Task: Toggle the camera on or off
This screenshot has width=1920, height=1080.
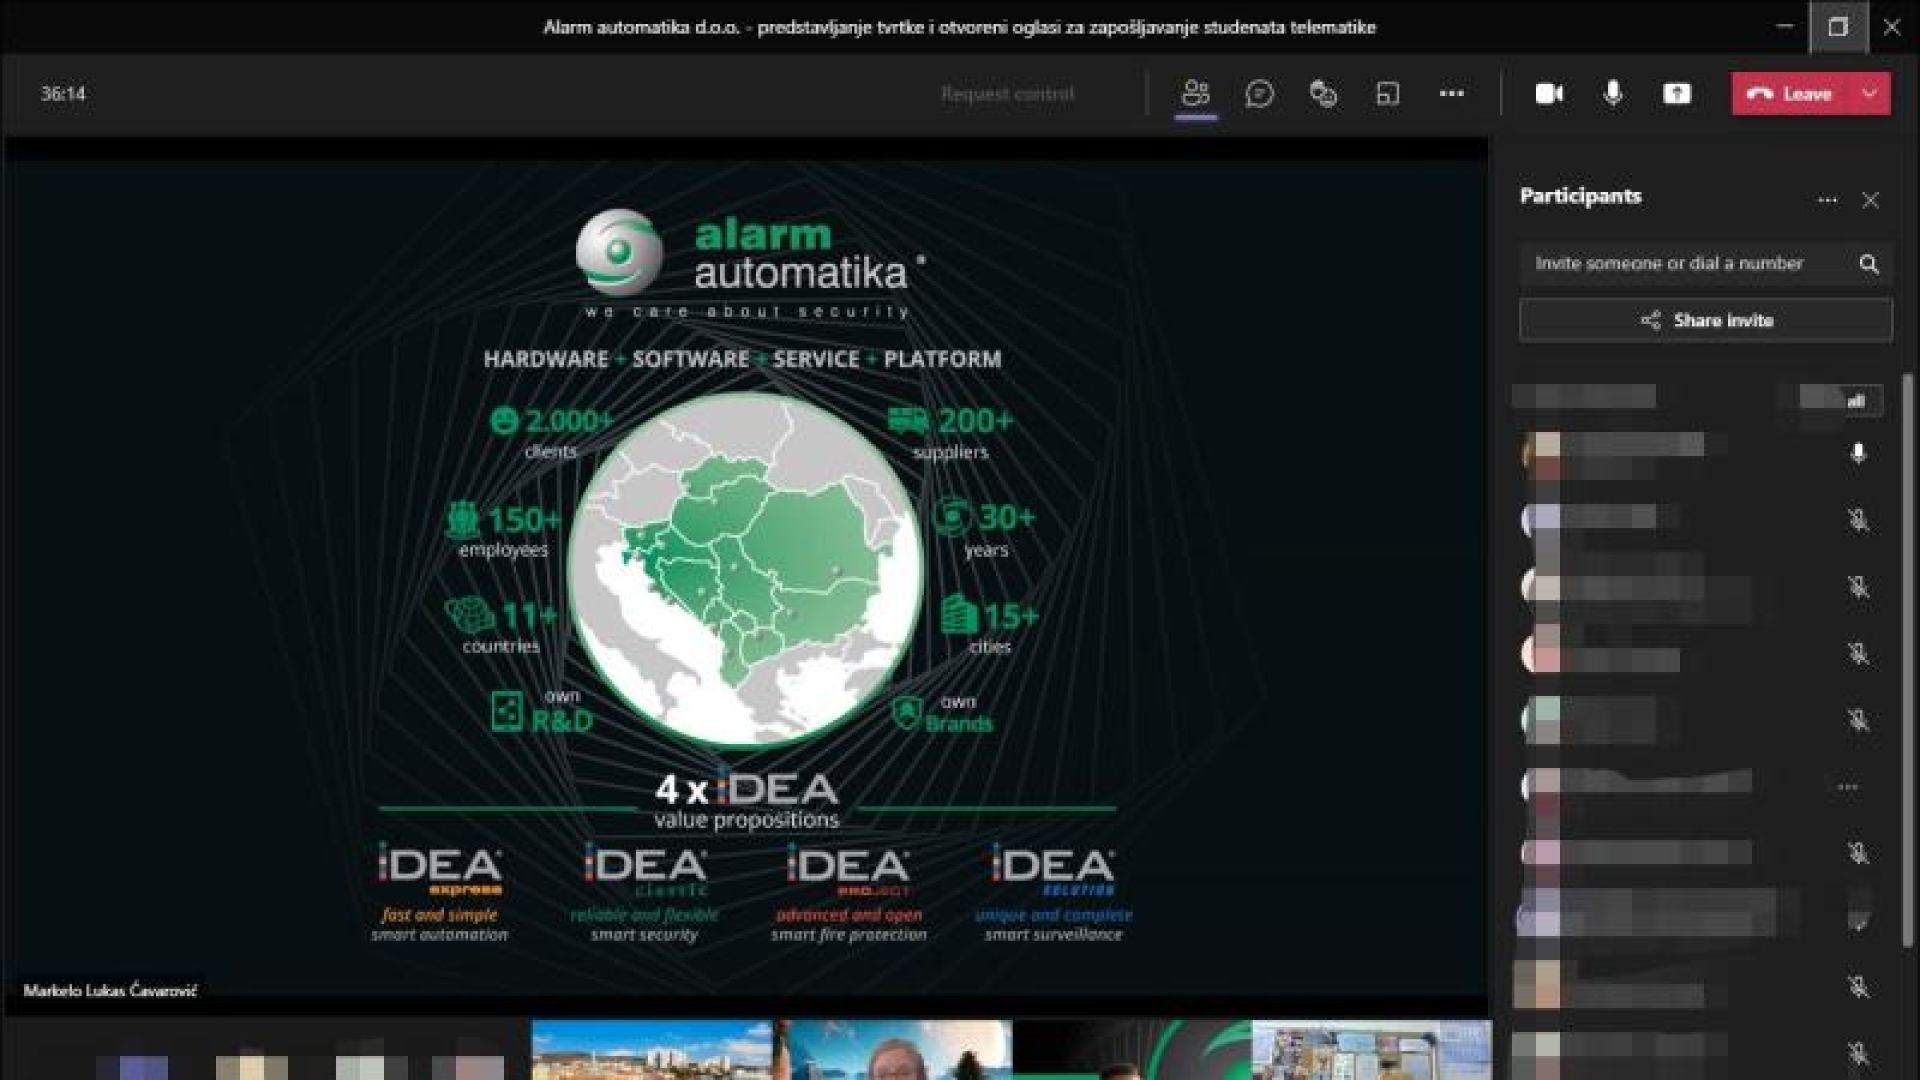Action: point(1549,94)
